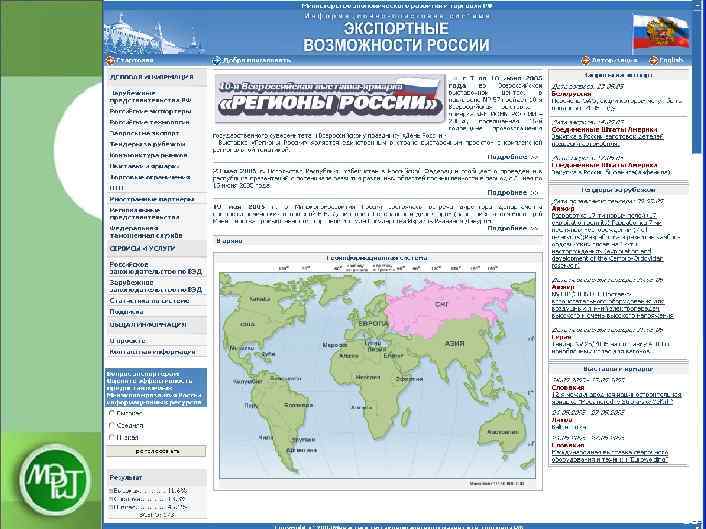Click Эфиопия on the world map
This screenshot has height=529, width=706.
[x=409, y=379]
